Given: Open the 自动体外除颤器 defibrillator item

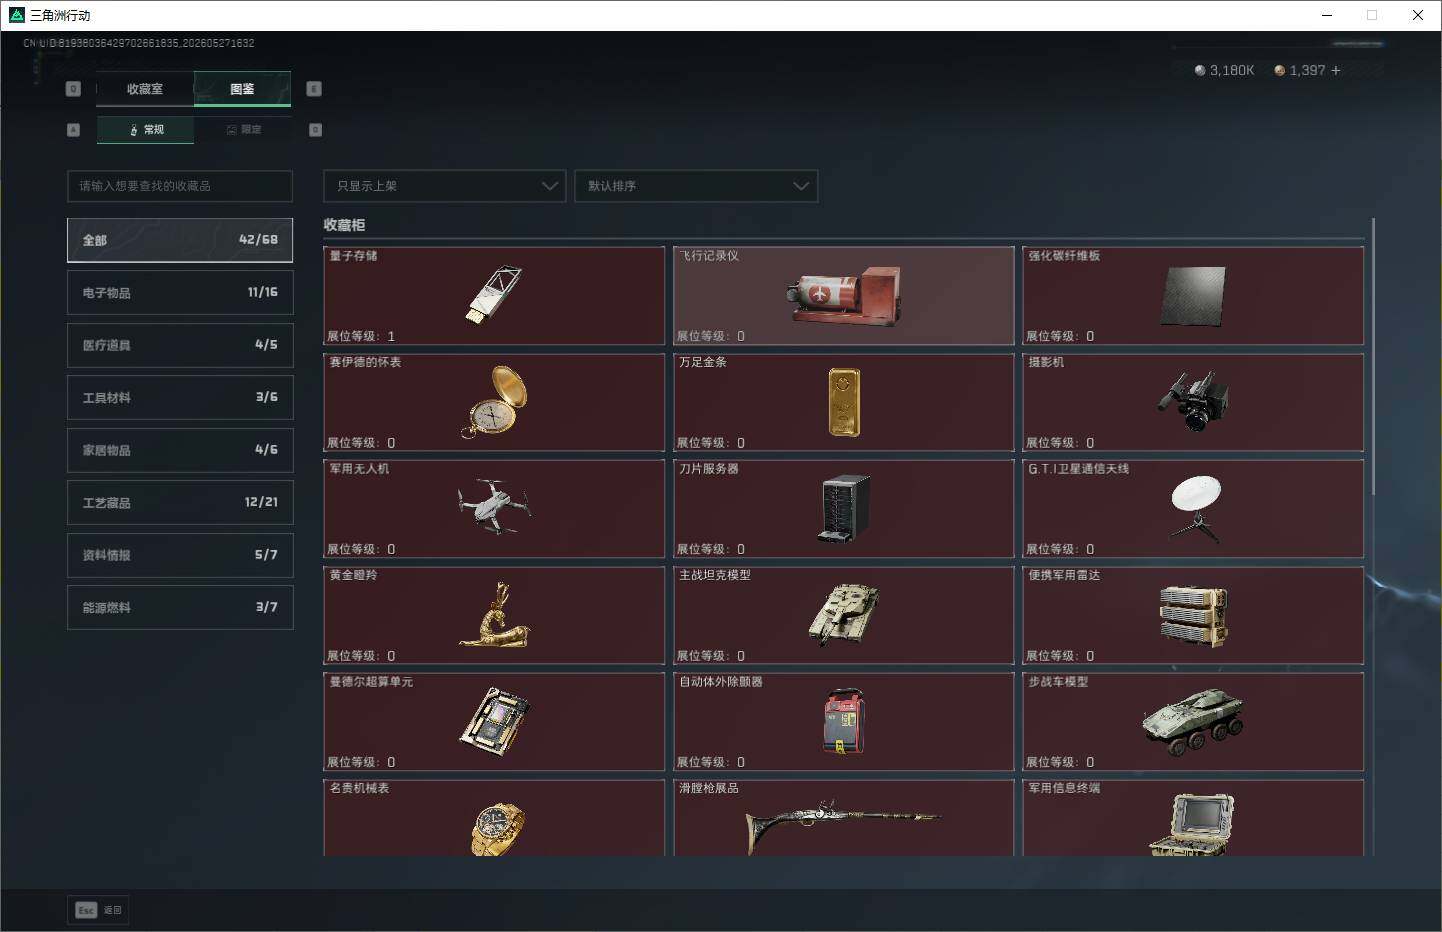Looking at the screenshot, I should click(844, 722).
